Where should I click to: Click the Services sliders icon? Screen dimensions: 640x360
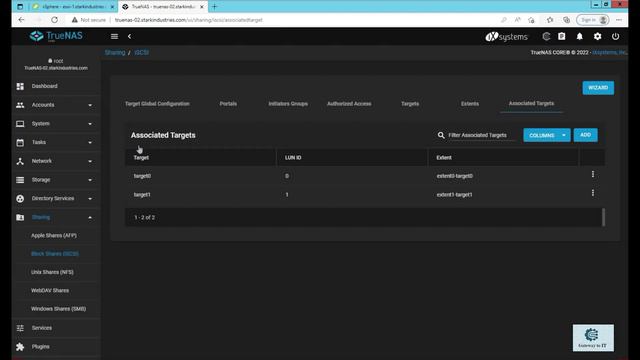point(20,328)
